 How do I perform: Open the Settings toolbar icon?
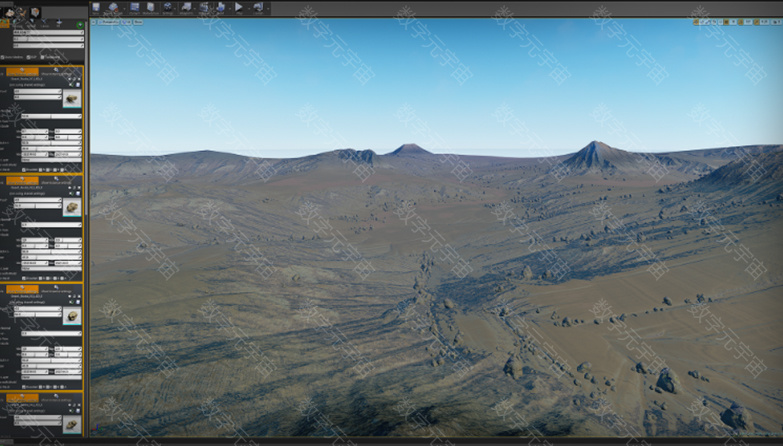(168, 7)
